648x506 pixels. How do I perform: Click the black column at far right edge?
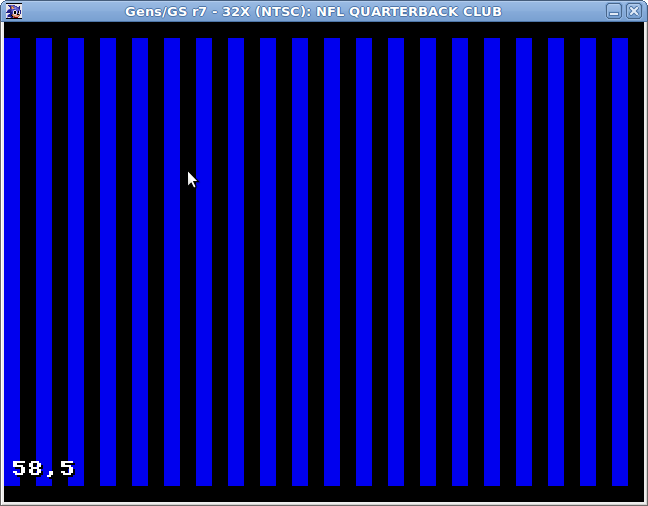coord(635,260)
